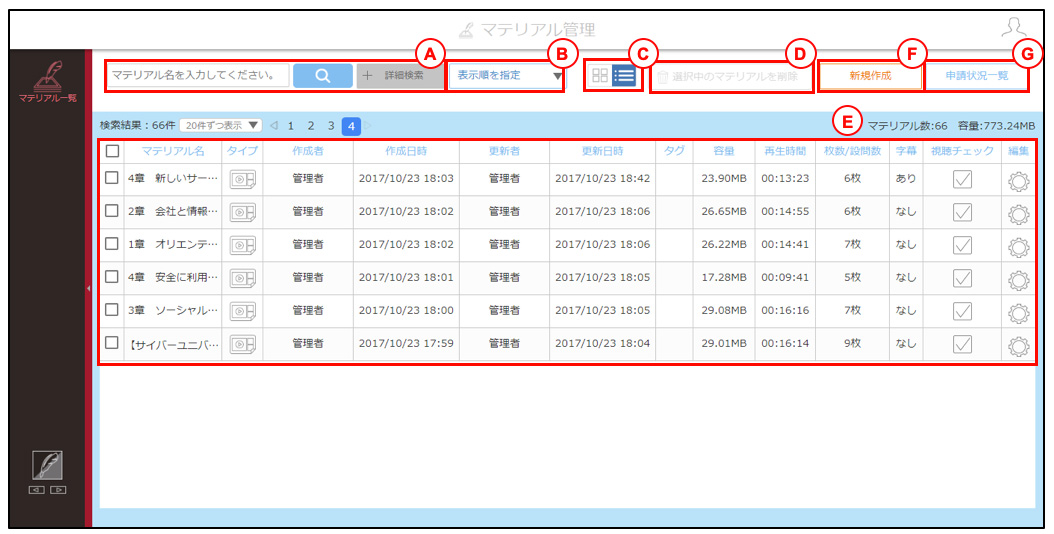Image resolution: width=1054 pixels, height=534 pixels.
Task: Open the user profile icon
Action: coord(1014,28)
